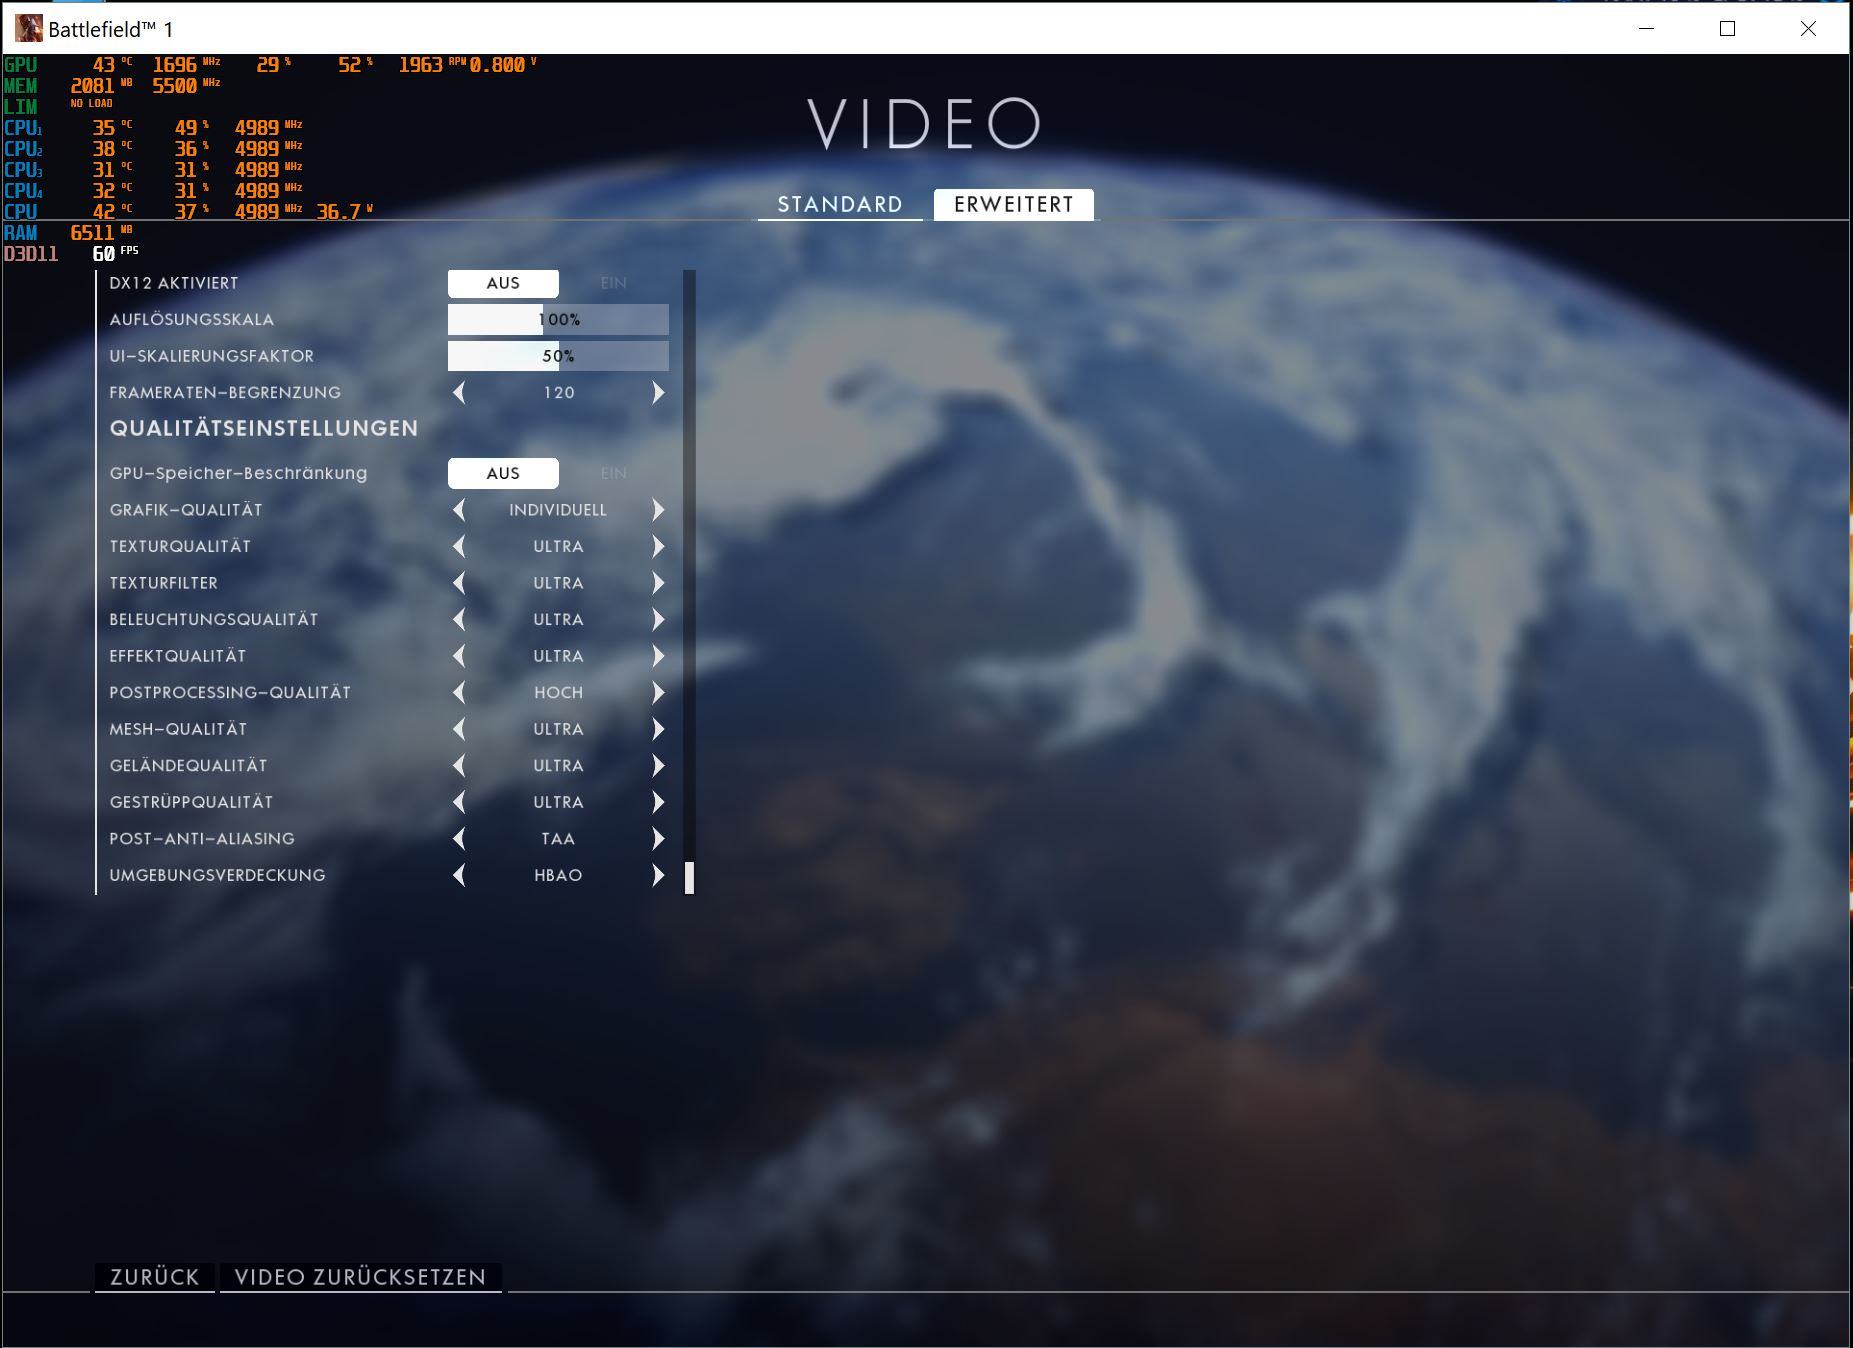Decrease the Frameraten-Begrenzung value with left arrow
The image size is (1853, 1348).
459,393
